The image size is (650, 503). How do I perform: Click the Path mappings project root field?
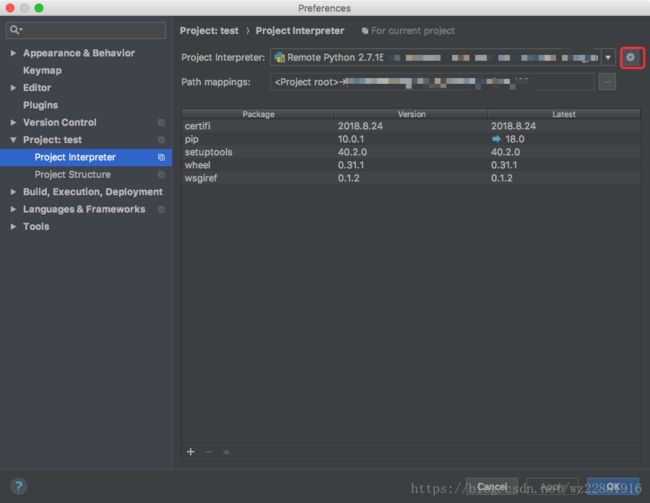(432, 82)
